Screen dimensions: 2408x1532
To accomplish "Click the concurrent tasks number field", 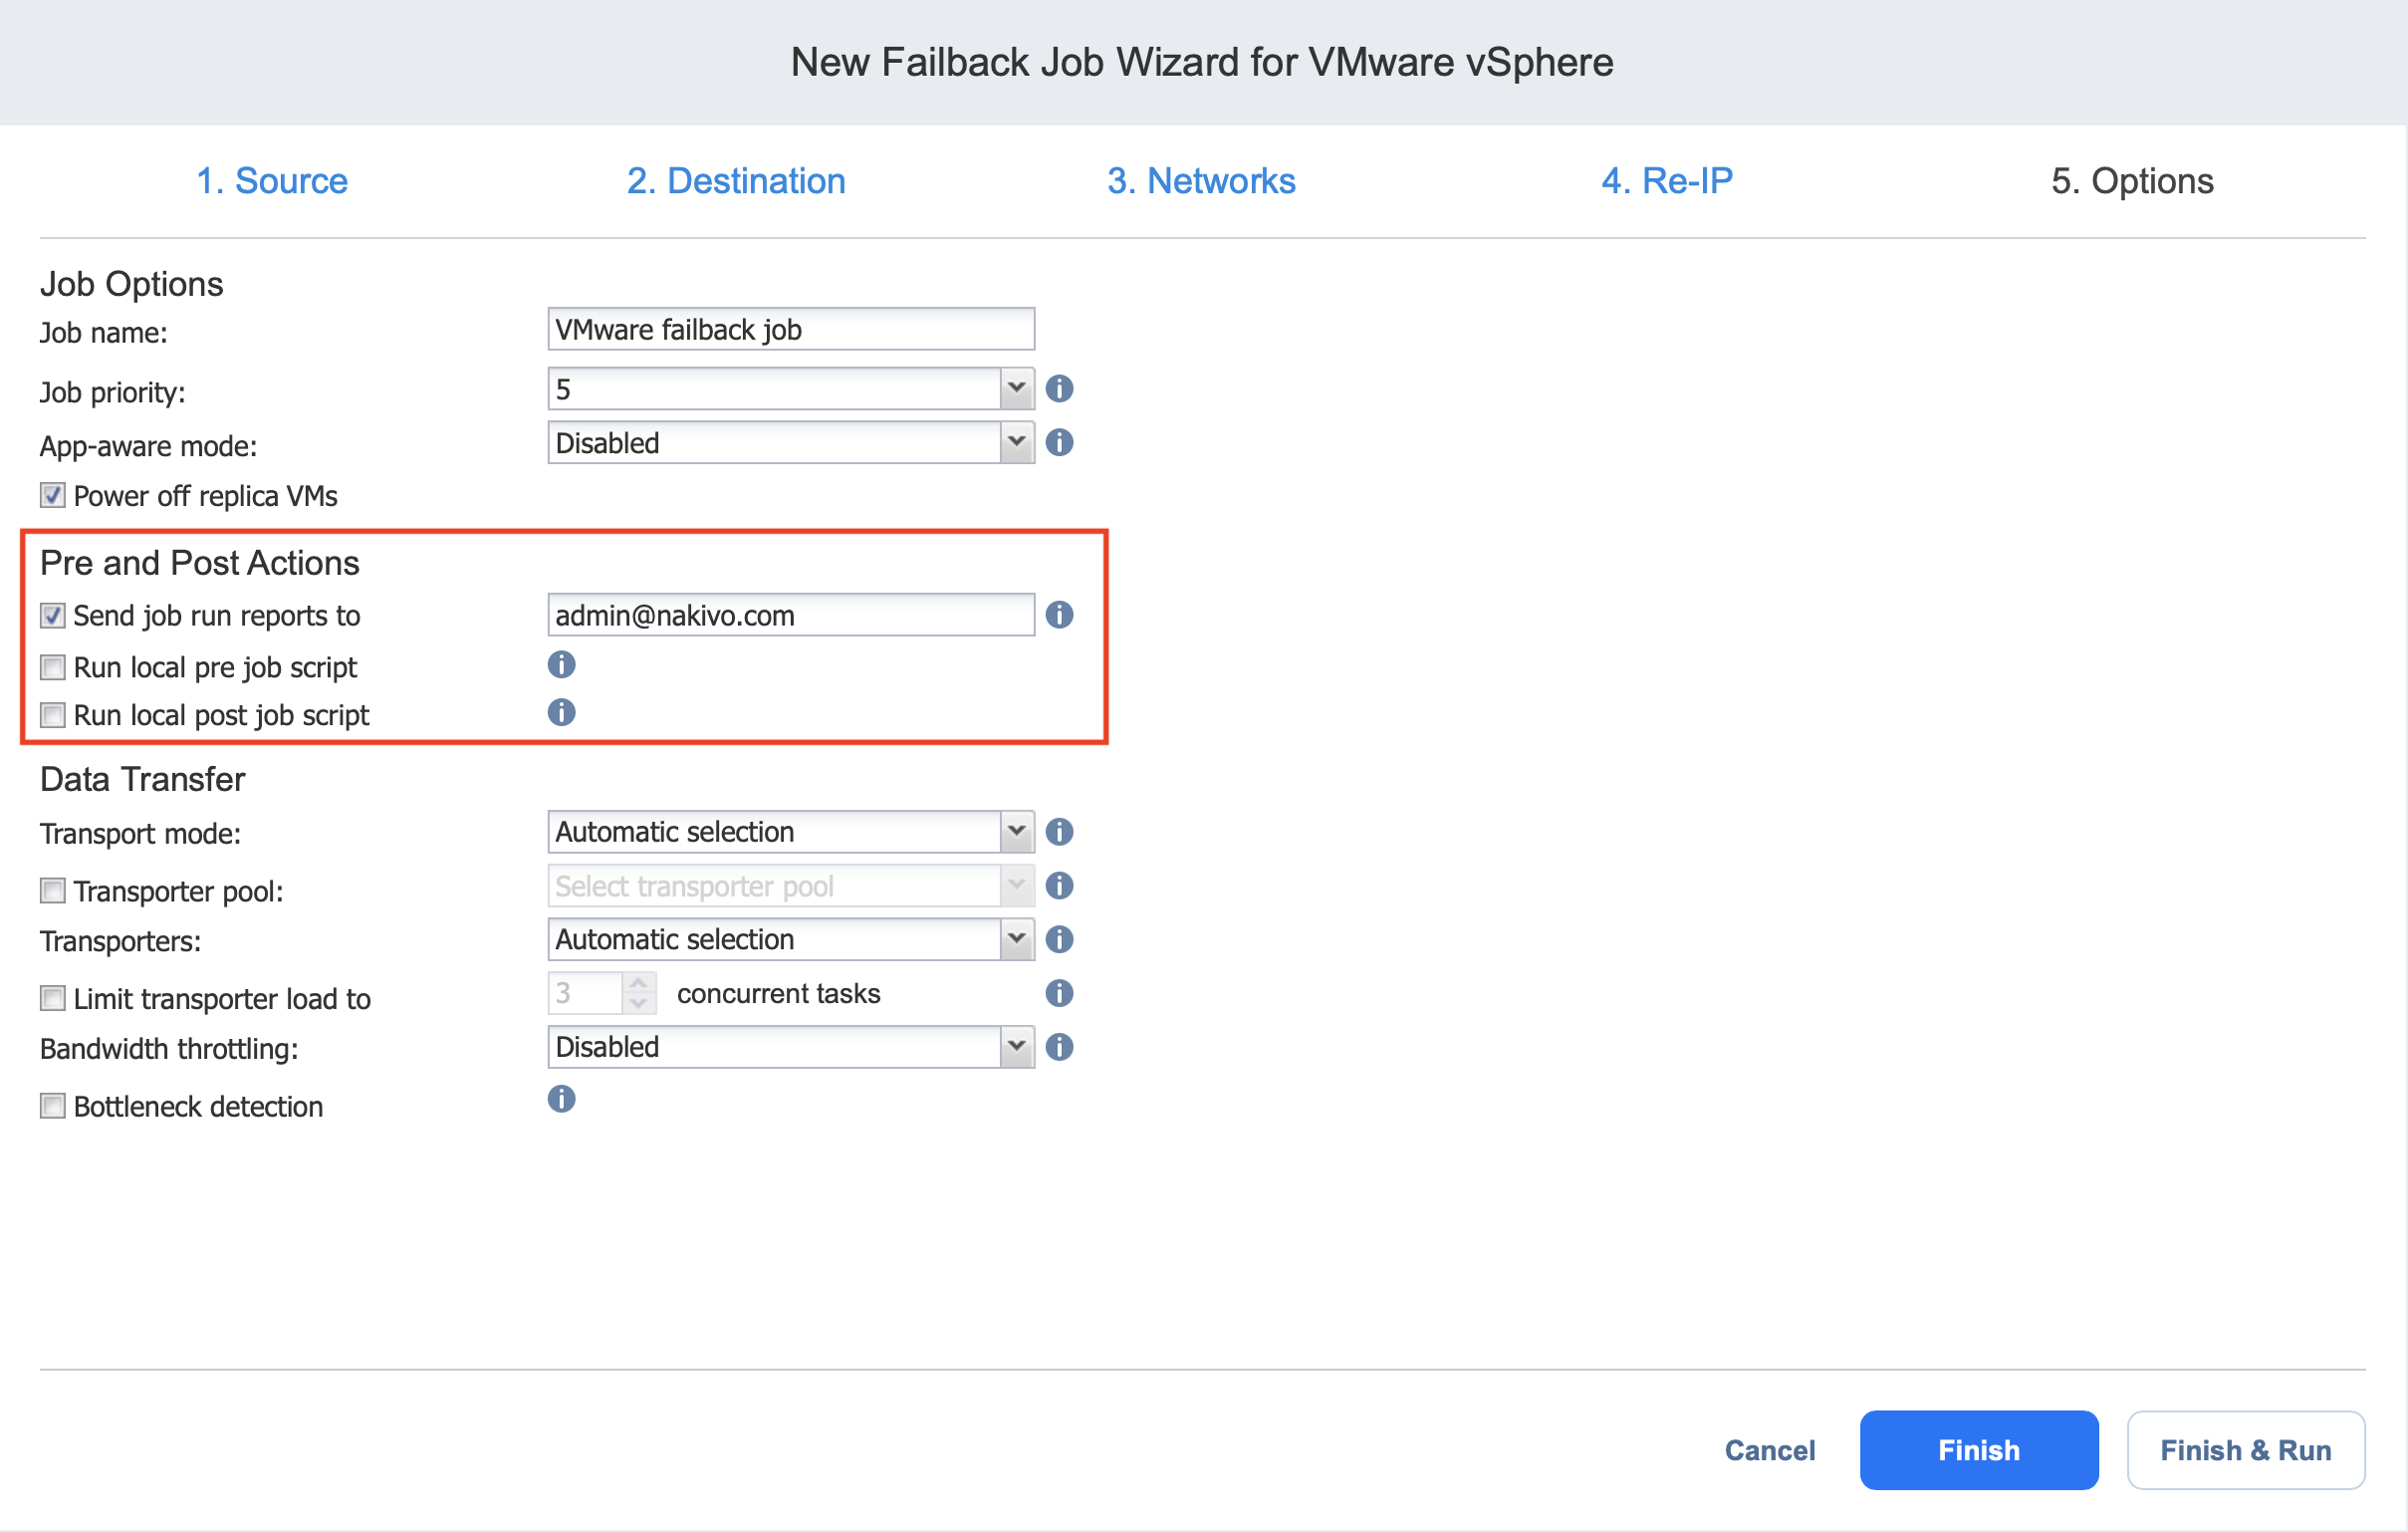I will (586, 994).
